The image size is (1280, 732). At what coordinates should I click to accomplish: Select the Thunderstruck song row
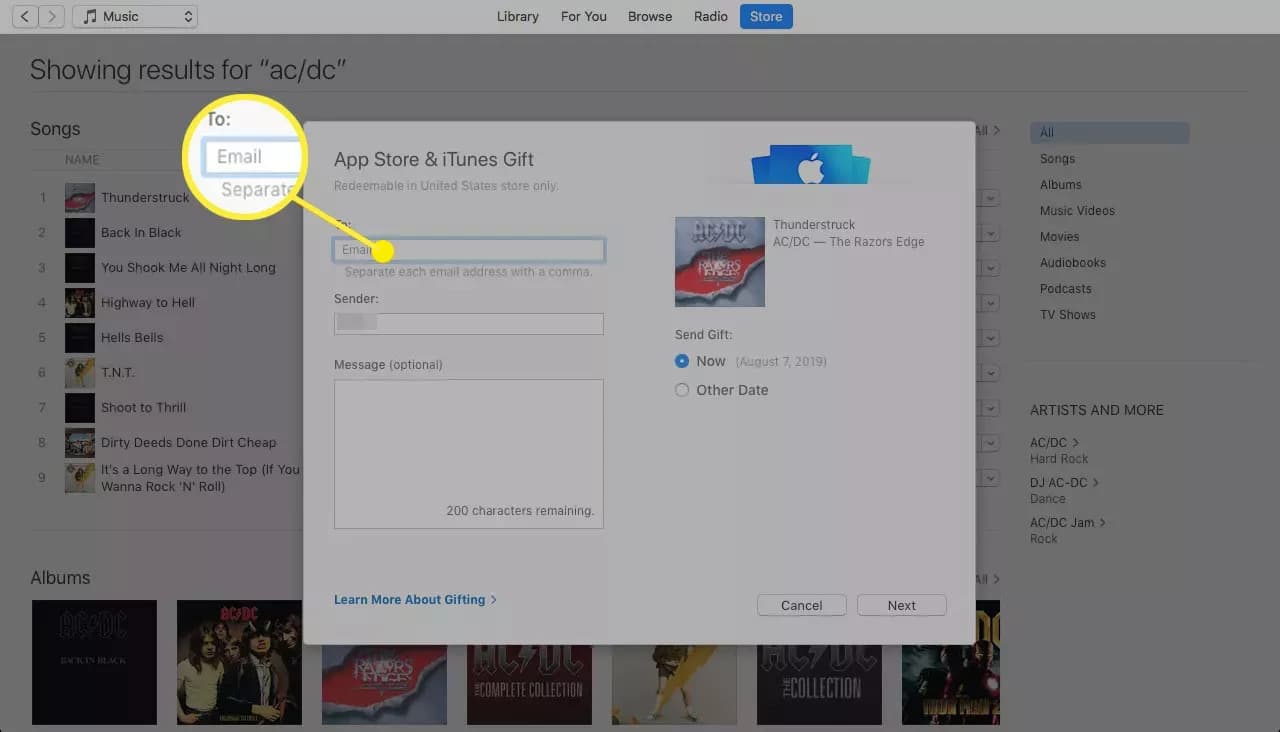[x=145, y=197]
